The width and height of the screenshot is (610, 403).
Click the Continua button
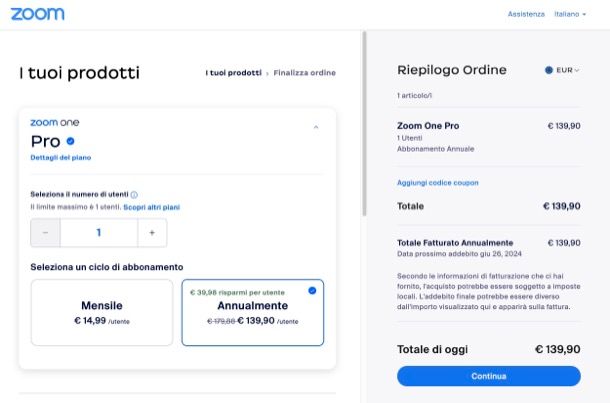pyautogui.click(x=489, y=376)
